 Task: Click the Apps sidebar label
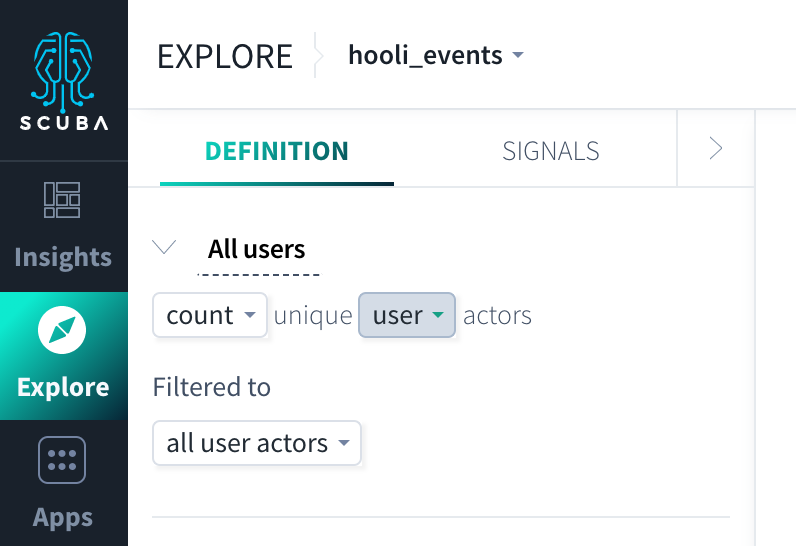click(63, 518)
